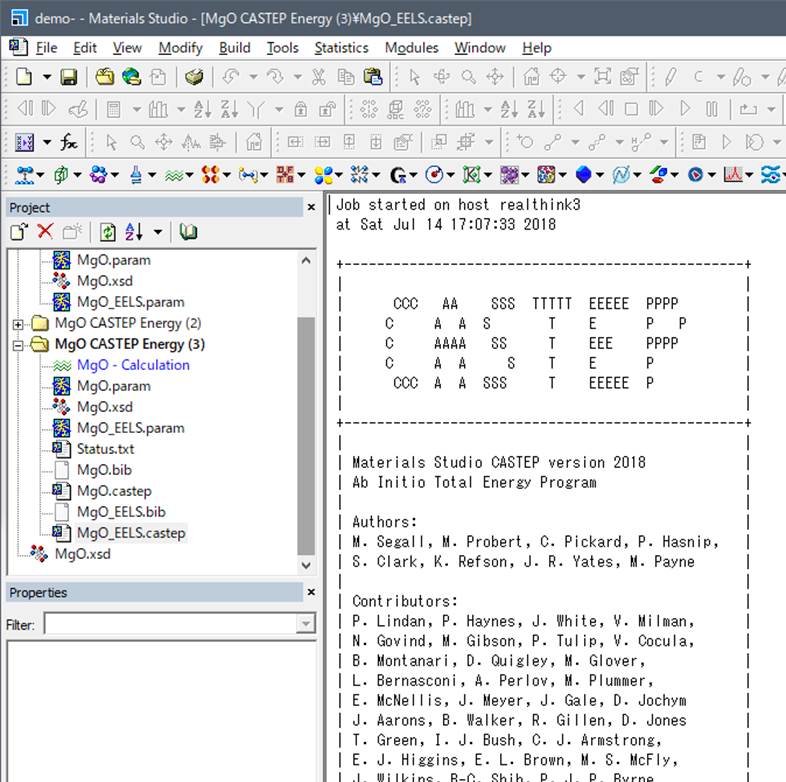Open the Properties Filter combo box
Screen dimensions: 786x782
(180, 624)
